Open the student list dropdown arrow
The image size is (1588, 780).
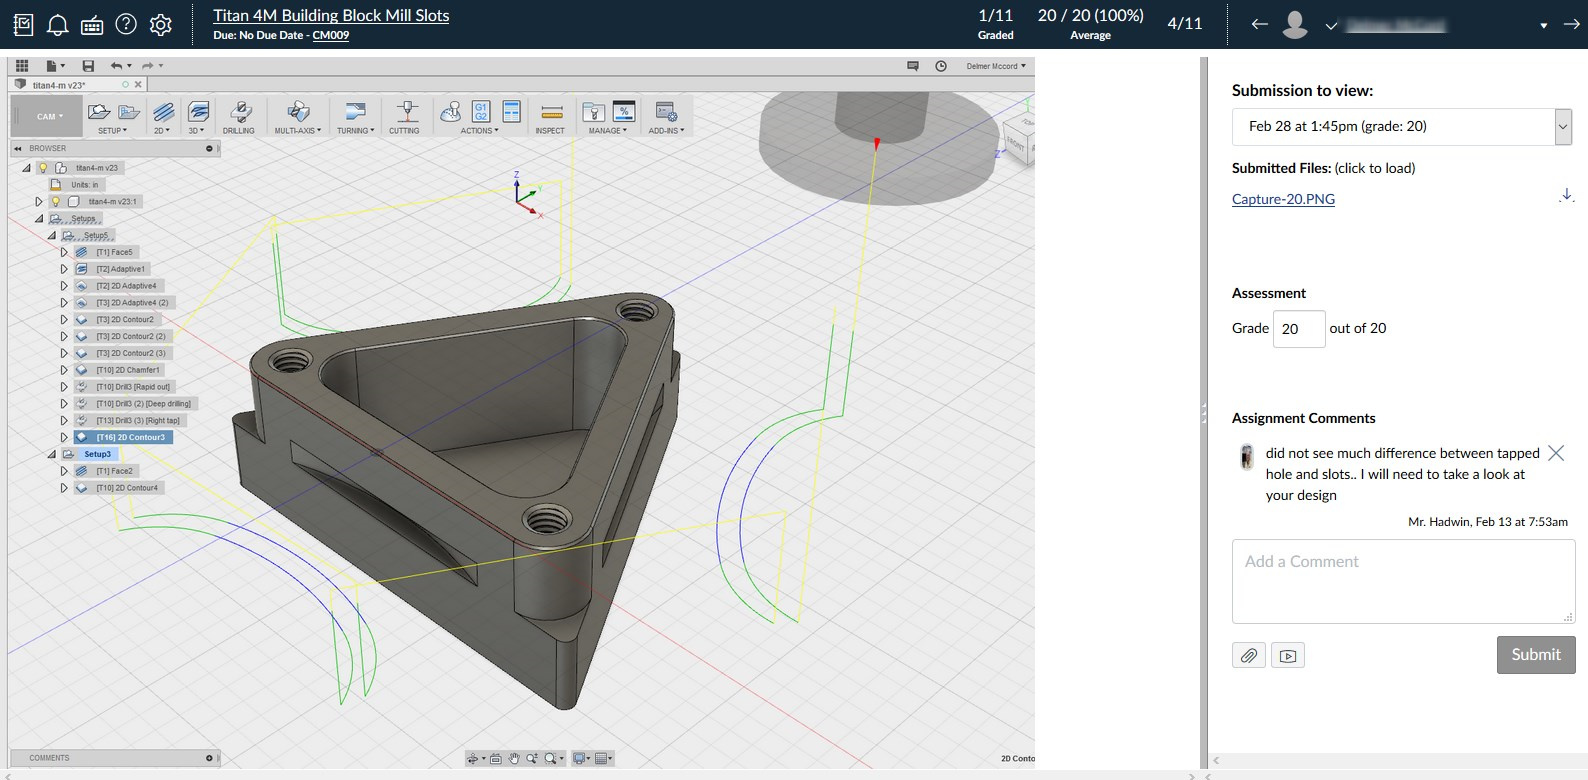(x=1543, y=25)
